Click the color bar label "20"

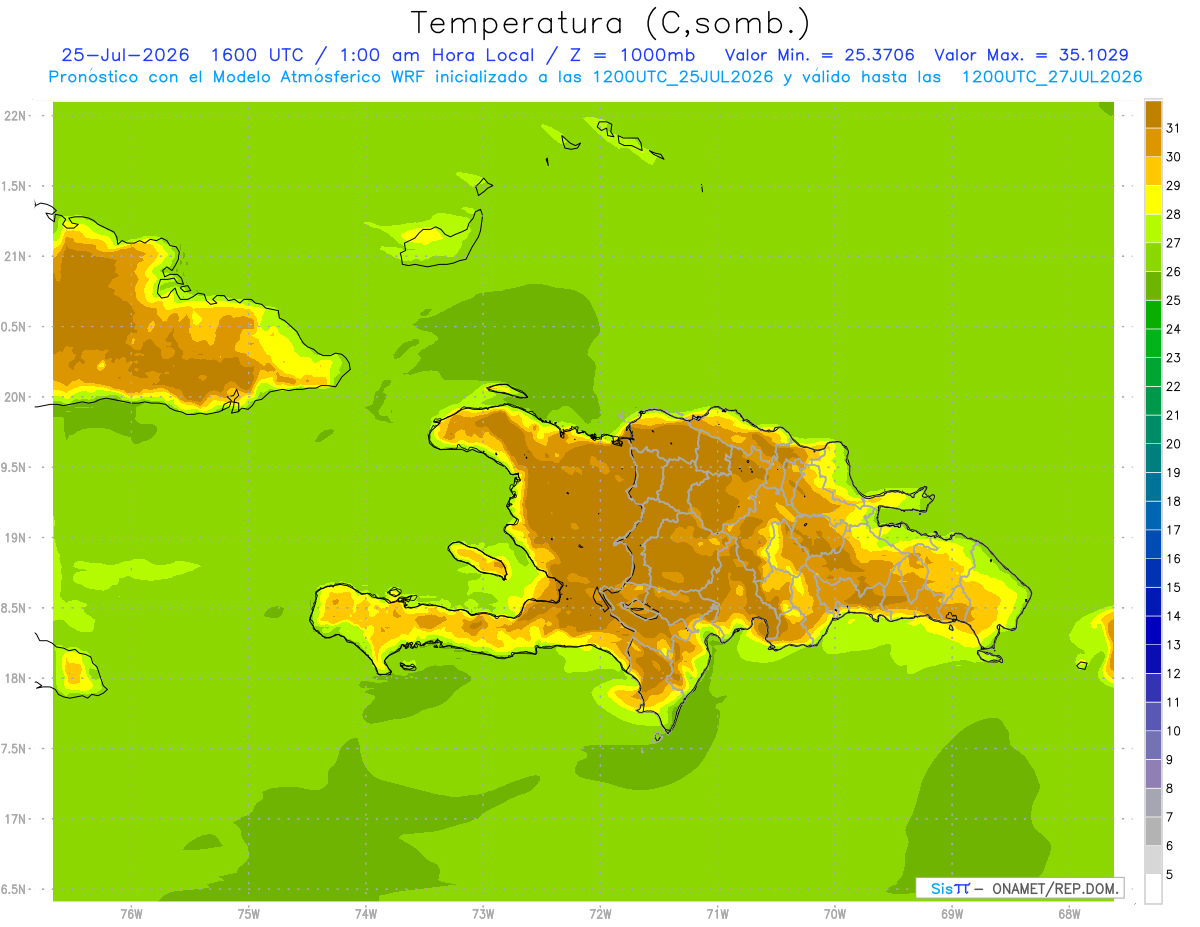(1173, 444)
